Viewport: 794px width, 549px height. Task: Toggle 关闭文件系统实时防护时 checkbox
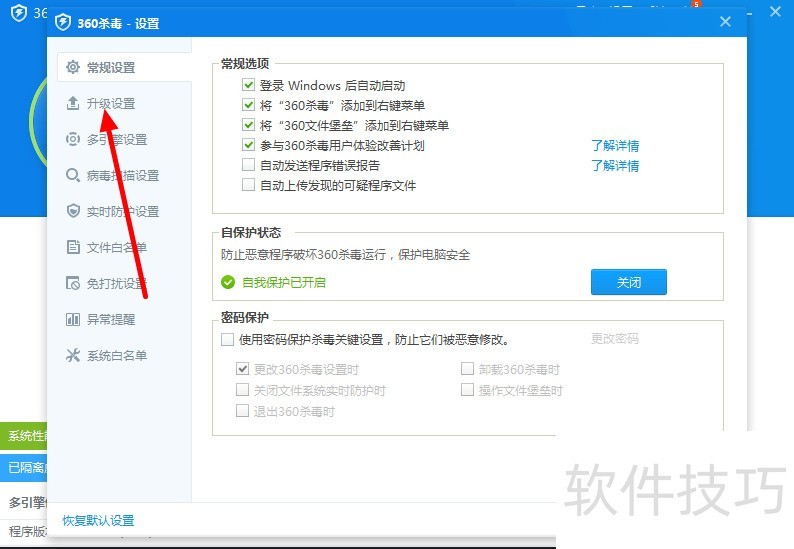pos(243,389)
